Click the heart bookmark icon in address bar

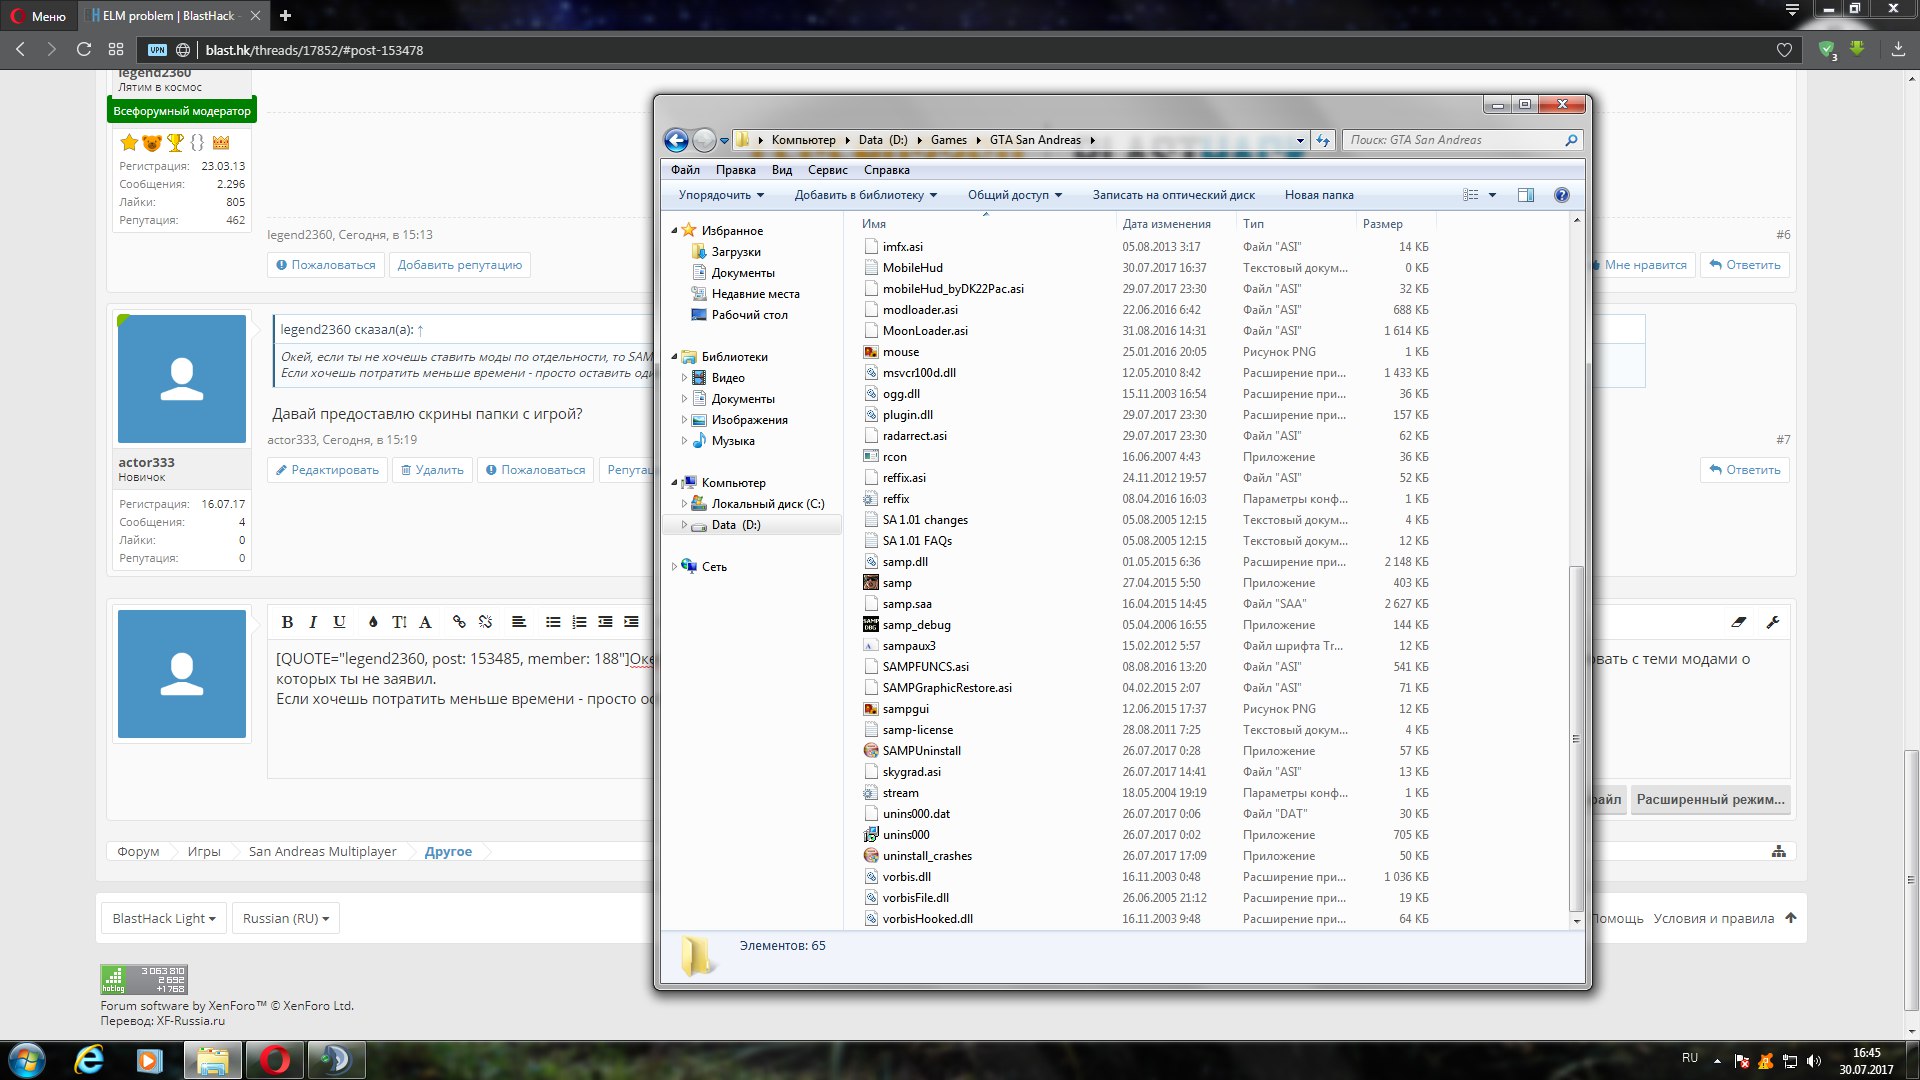[1784, 50]
